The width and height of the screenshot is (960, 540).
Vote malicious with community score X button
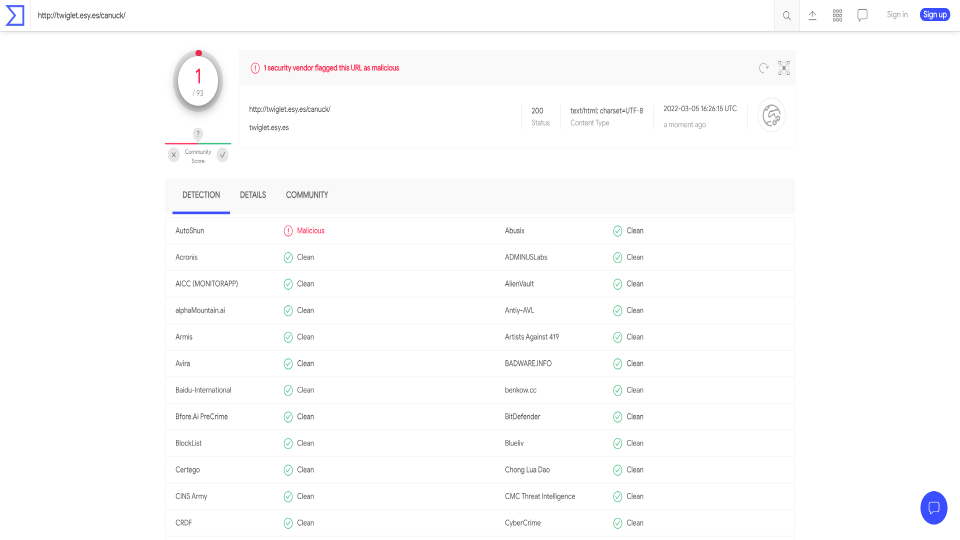[x=174, y=155]
